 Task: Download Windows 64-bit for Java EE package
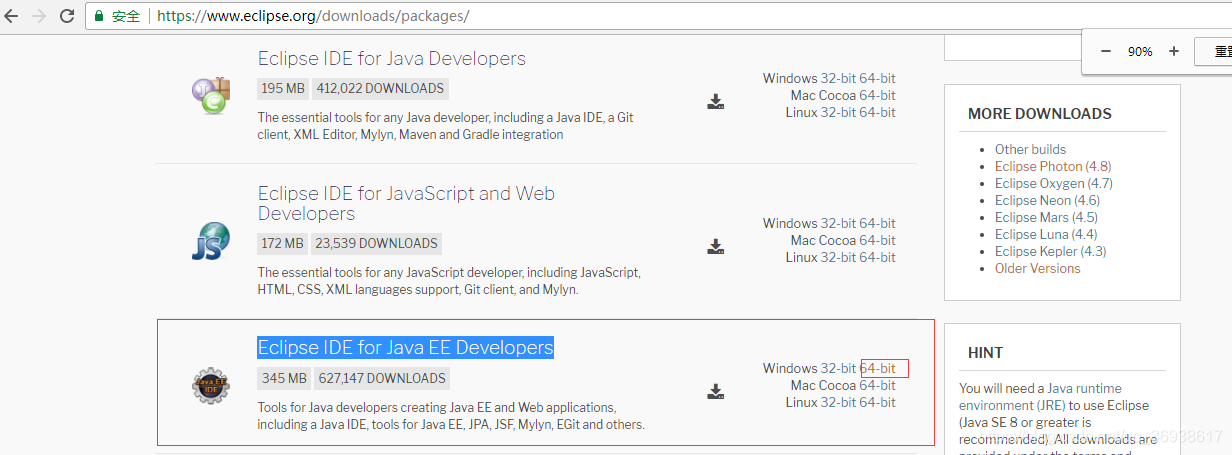coord(878,368)
